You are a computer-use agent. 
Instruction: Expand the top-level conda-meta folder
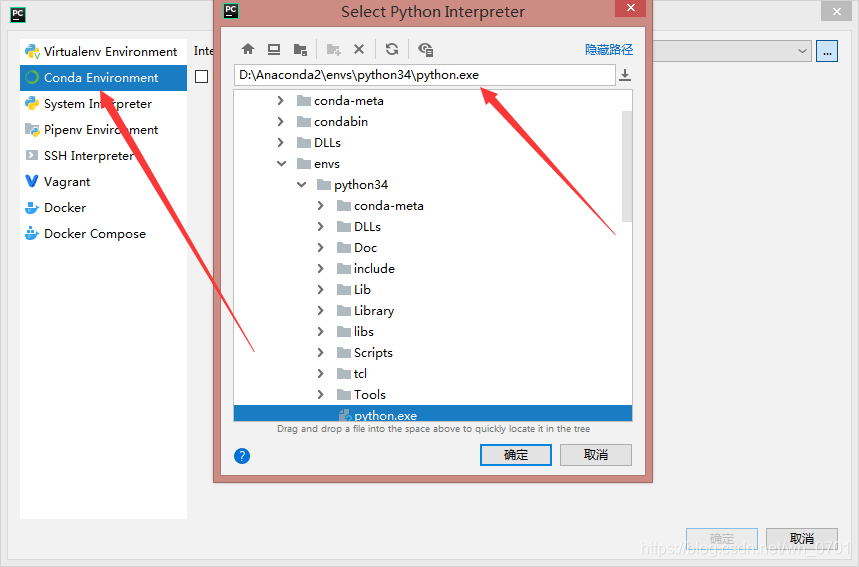pyautogui.click(x=280, y=101)
